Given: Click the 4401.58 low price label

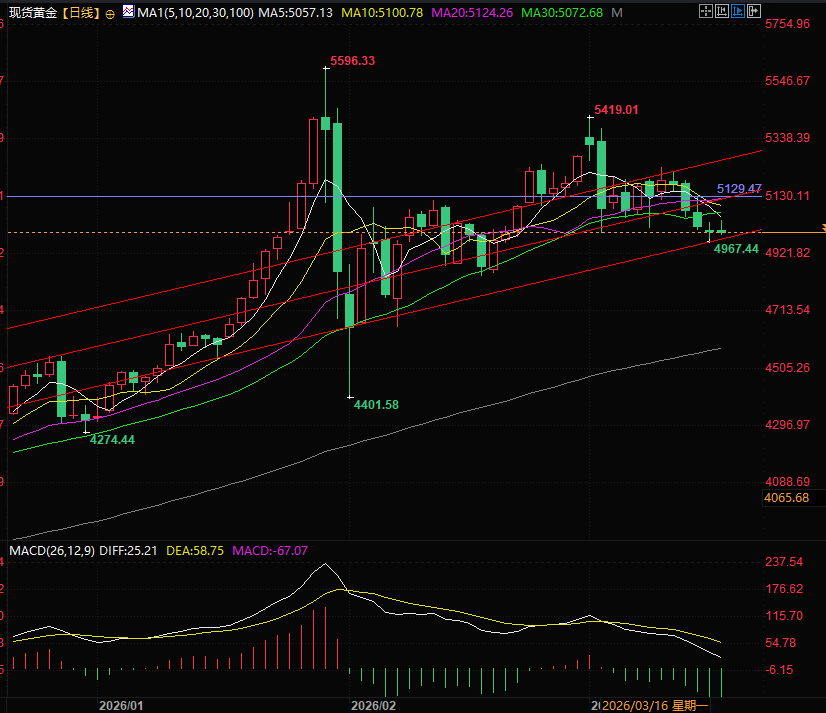Looking at the screenshot, I should pos(376,405).
